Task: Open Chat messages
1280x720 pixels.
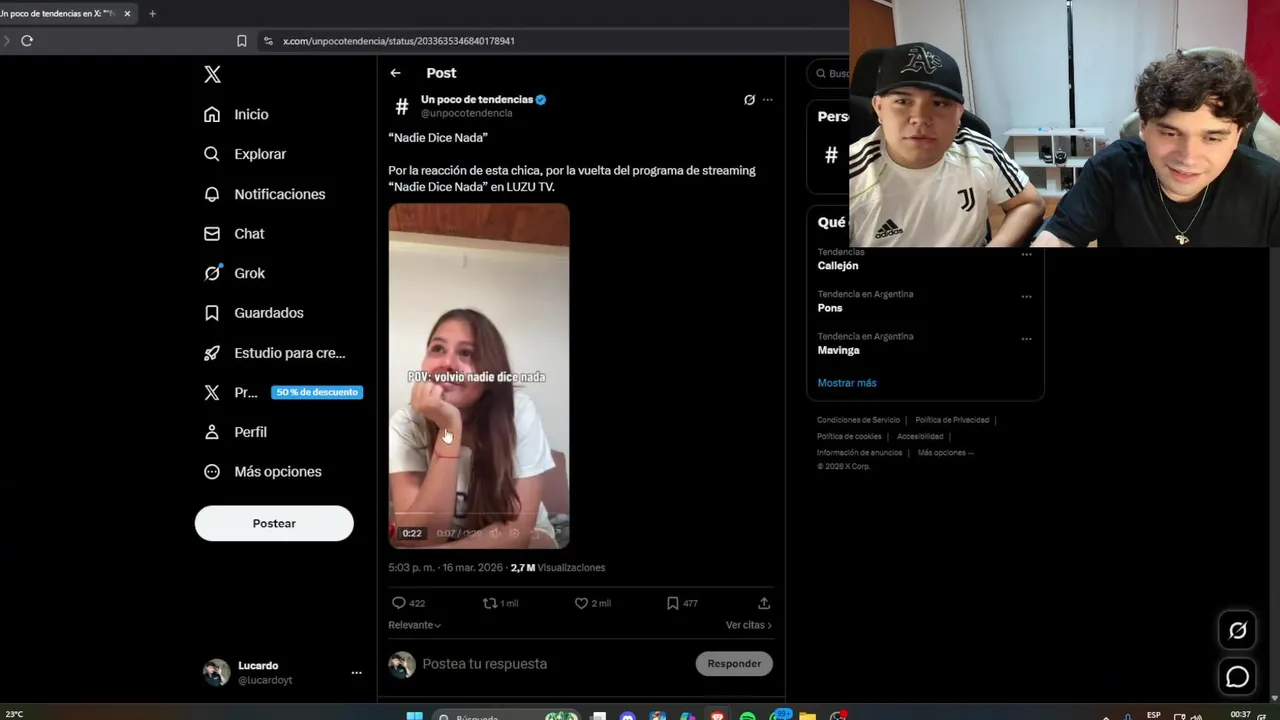Action: [x=234, y=233]
